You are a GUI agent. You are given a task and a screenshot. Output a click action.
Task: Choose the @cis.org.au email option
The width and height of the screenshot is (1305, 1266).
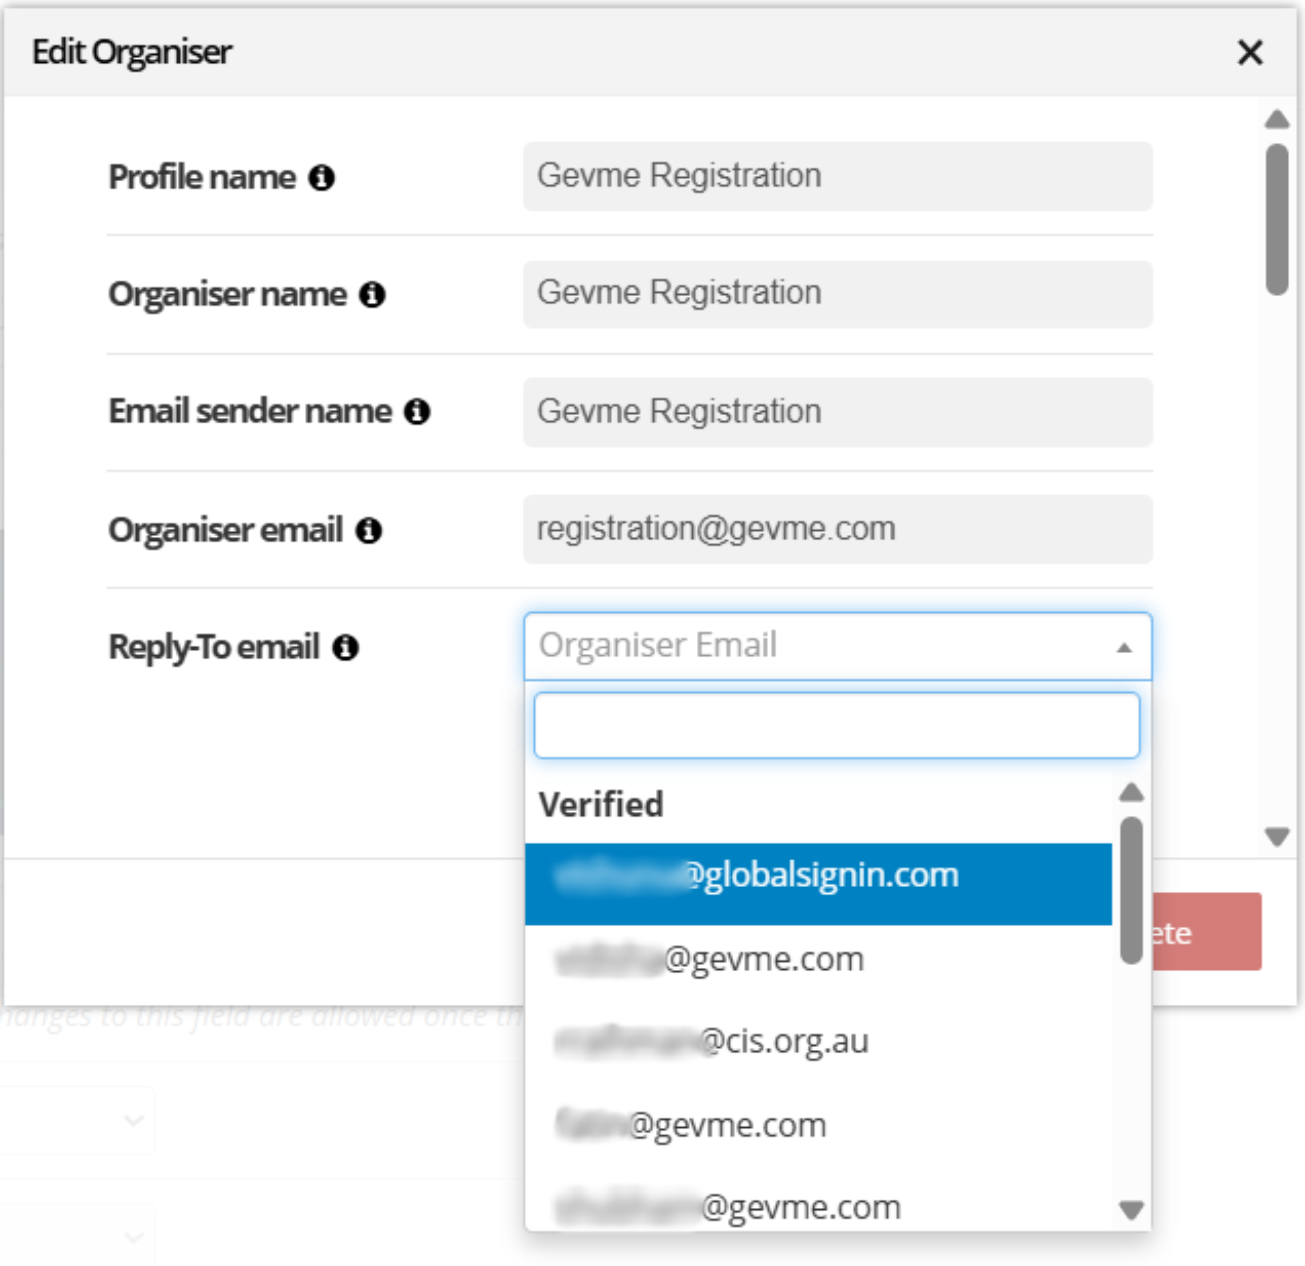818,1042
